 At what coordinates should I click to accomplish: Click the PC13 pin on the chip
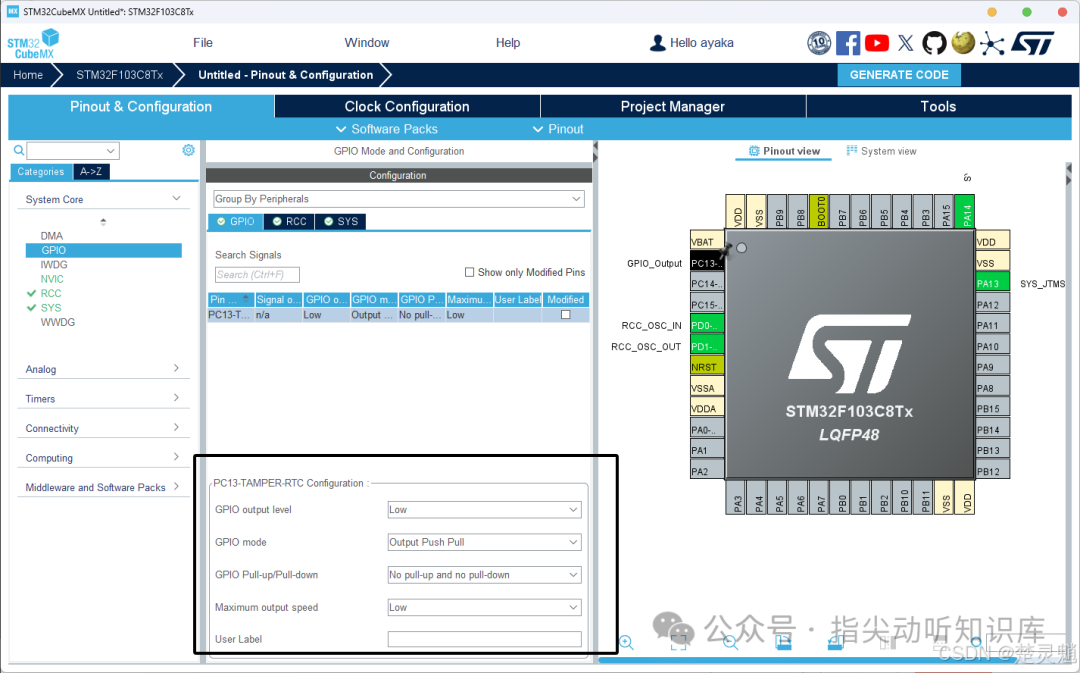(707, 263)
